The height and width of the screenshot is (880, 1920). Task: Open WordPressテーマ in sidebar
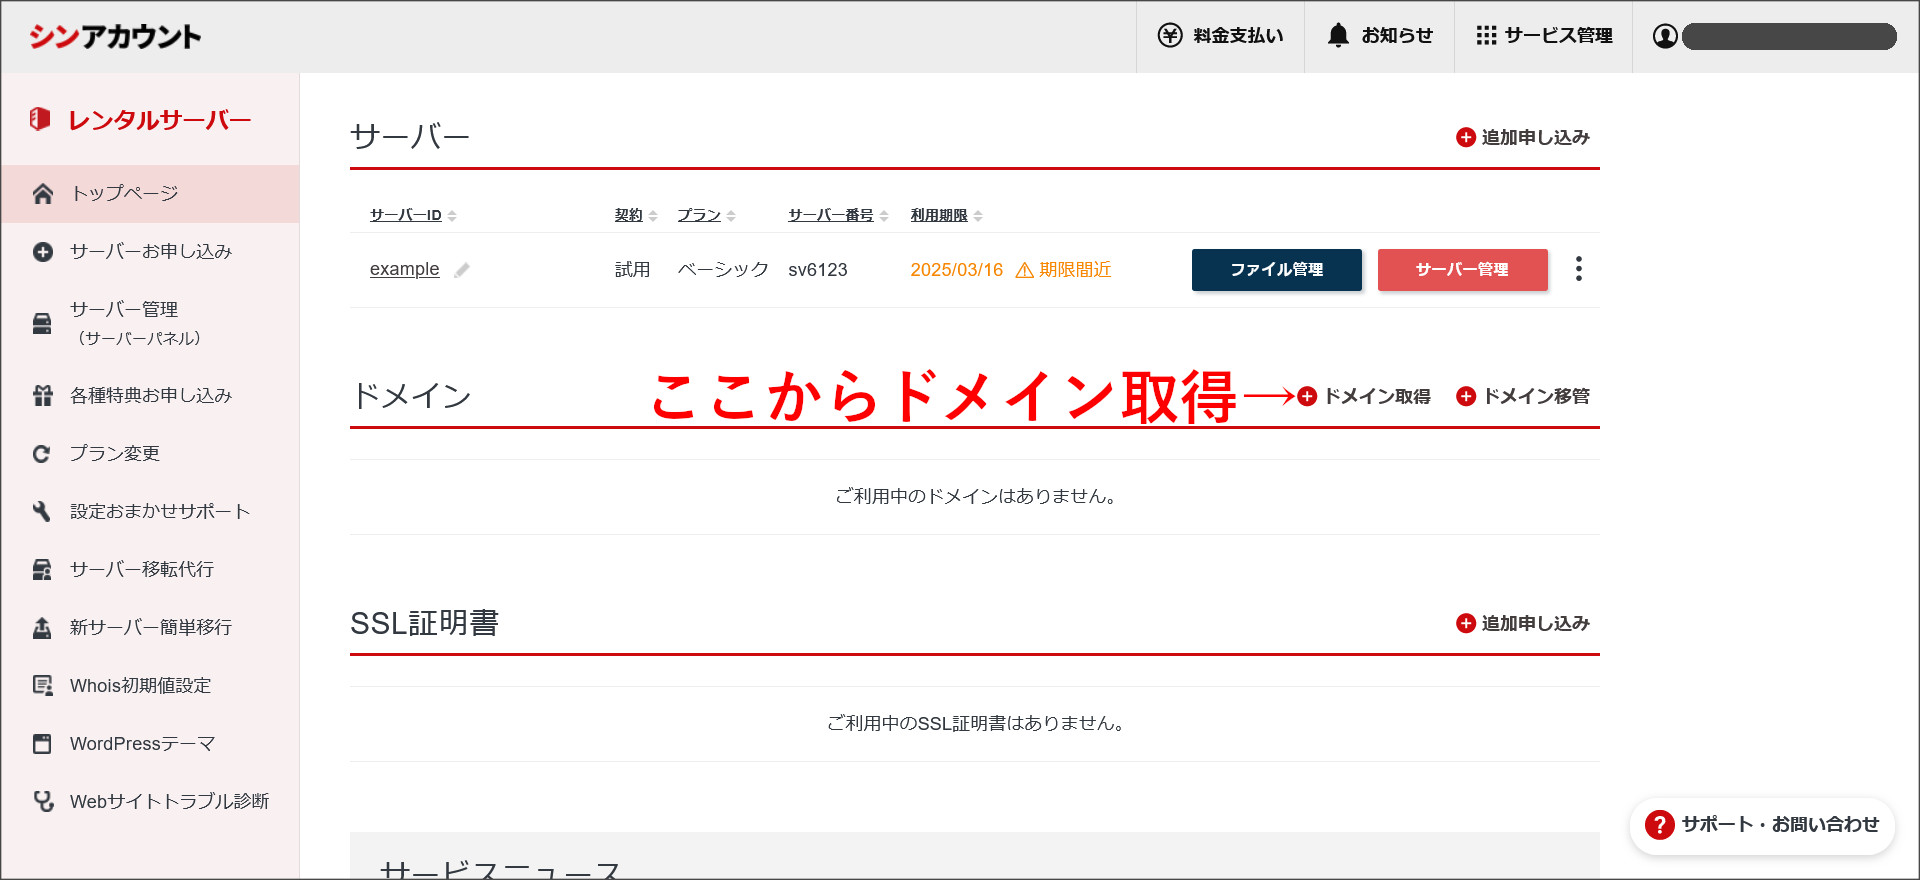(x=150, y=744)
